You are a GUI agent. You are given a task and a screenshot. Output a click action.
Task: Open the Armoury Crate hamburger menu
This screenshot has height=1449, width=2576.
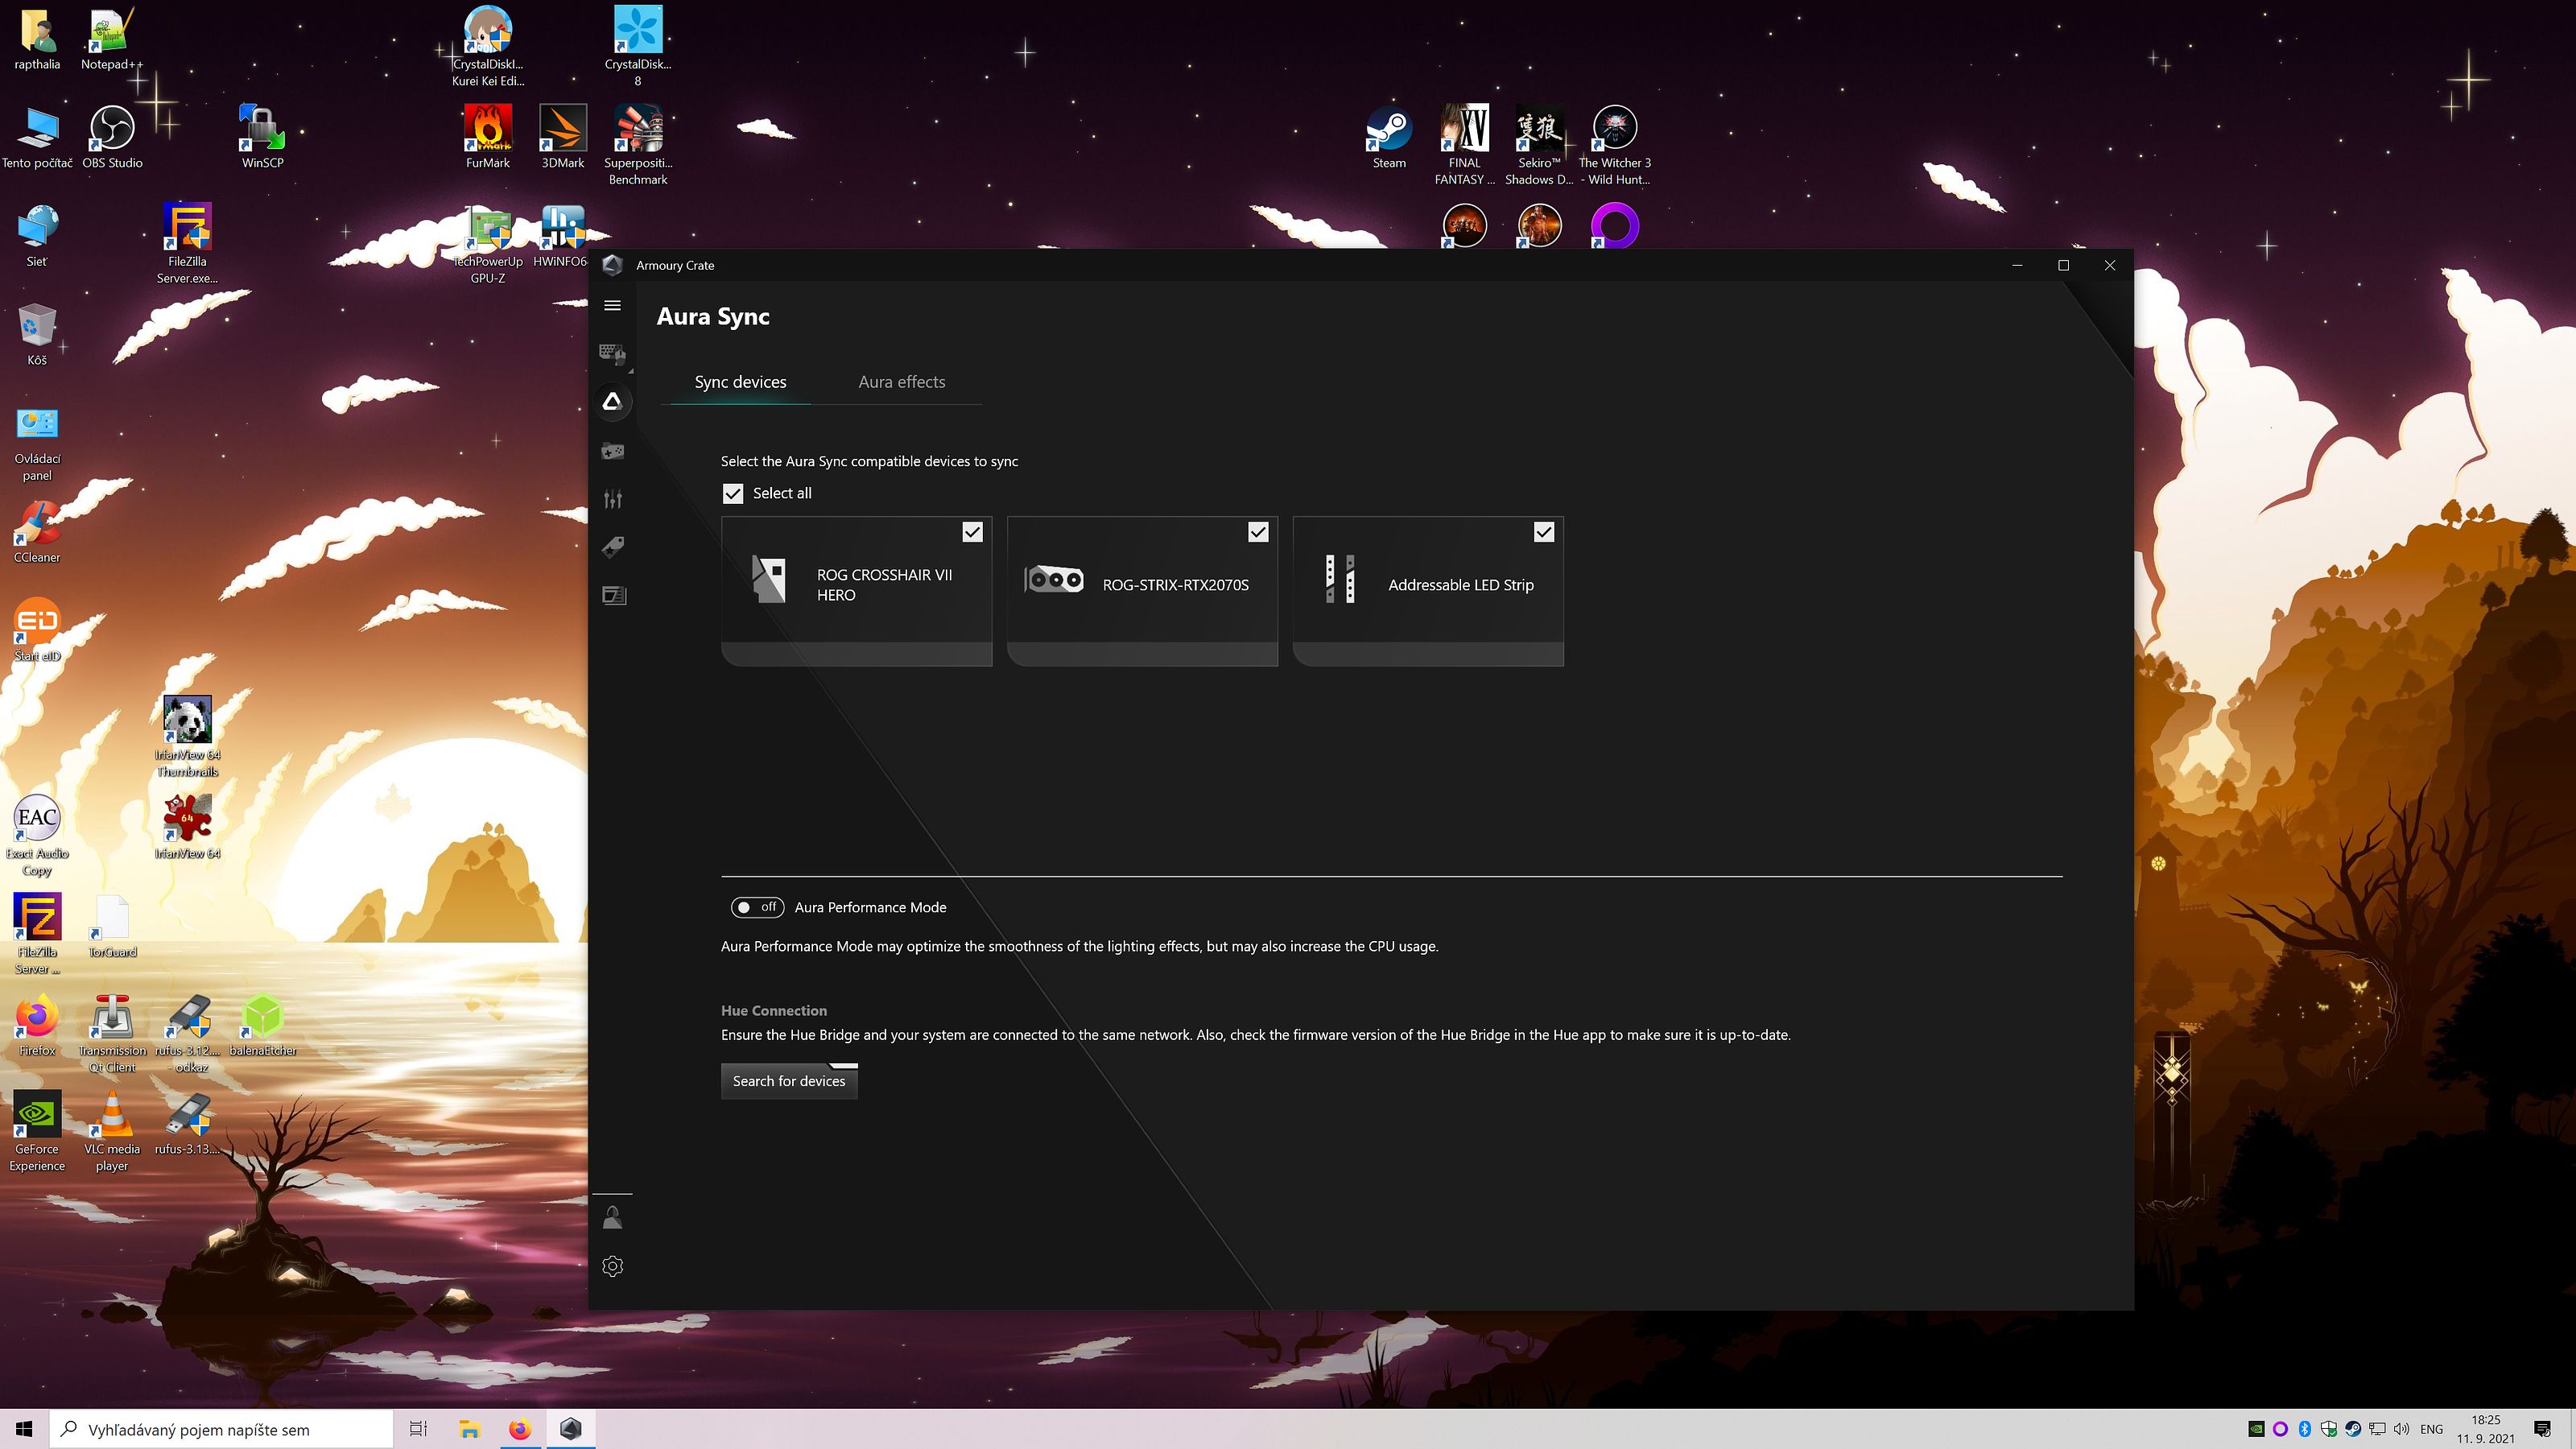click(x=613, y=306)
